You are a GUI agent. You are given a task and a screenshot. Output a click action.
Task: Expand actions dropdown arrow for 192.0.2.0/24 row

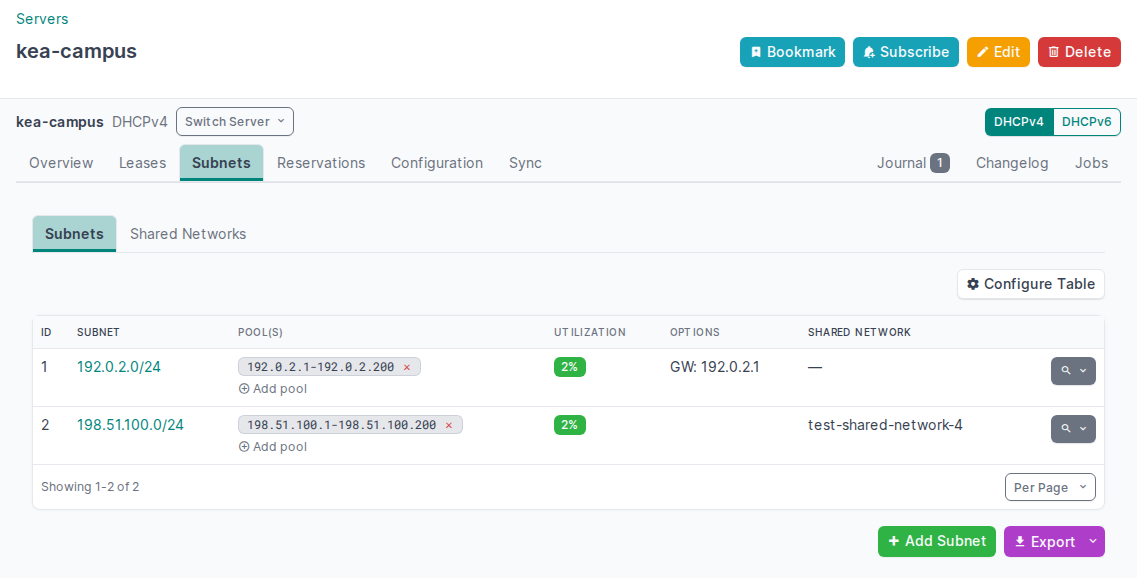(1084, 371)
